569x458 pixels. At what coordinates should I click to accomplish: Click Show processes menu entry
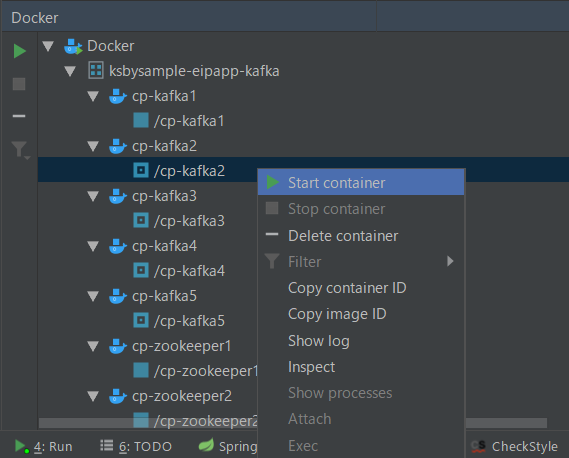click(361, 393)
